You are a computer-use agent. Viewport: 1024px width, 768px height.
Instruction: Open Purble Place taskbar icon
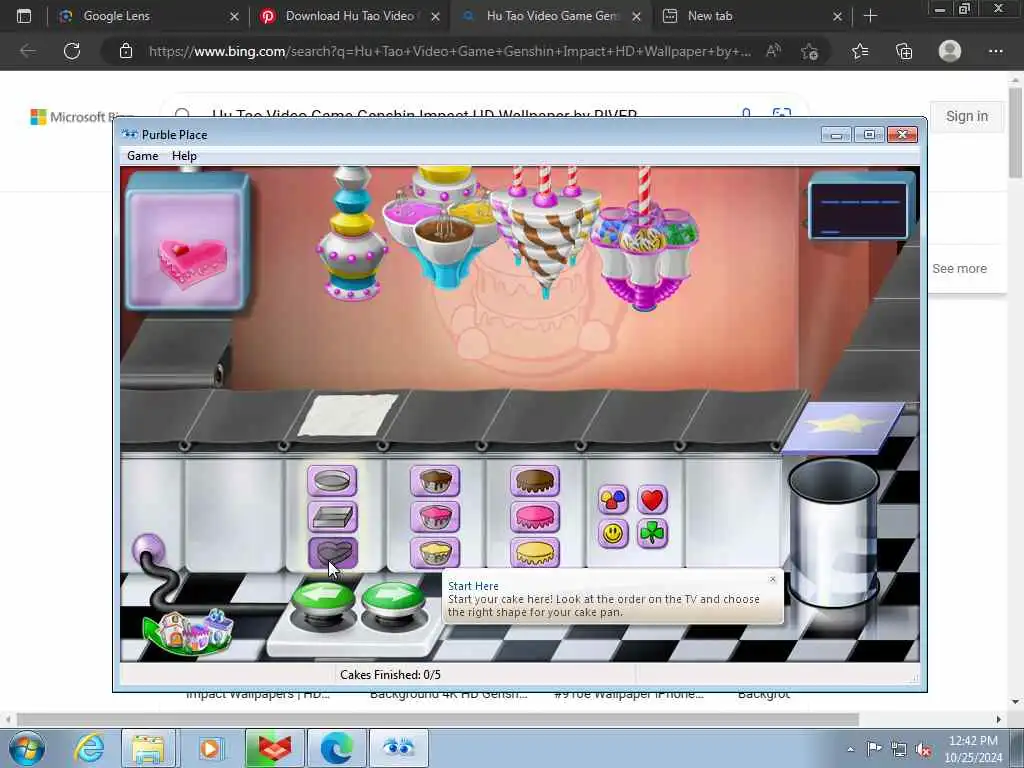pos(398,748)
